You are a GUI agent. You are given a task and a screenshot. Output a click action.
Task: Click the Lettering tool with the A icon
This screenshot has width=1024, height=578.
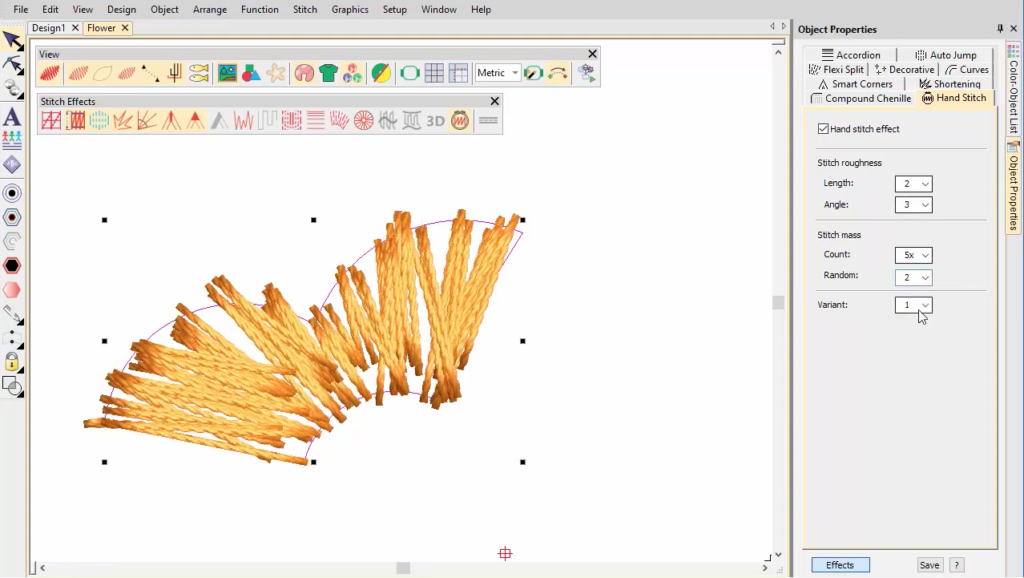tap(12, 117)
